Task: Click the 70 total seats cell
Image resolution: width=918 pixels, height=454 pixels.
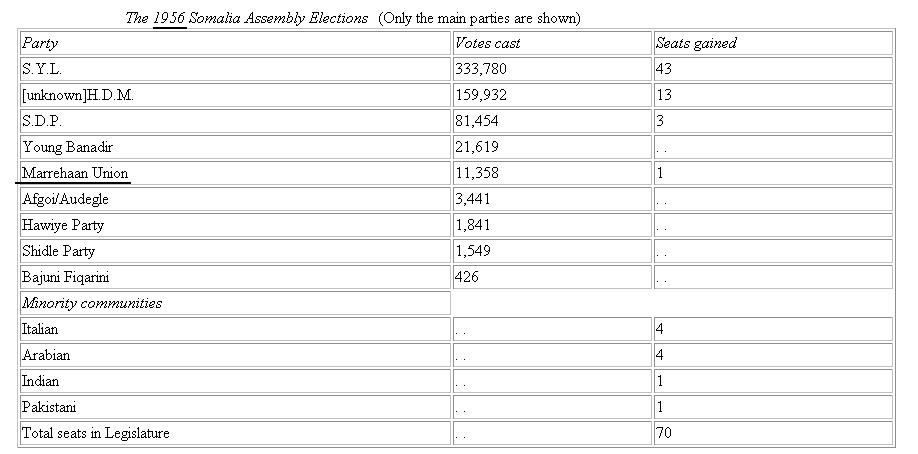Action: coord(771,433)
